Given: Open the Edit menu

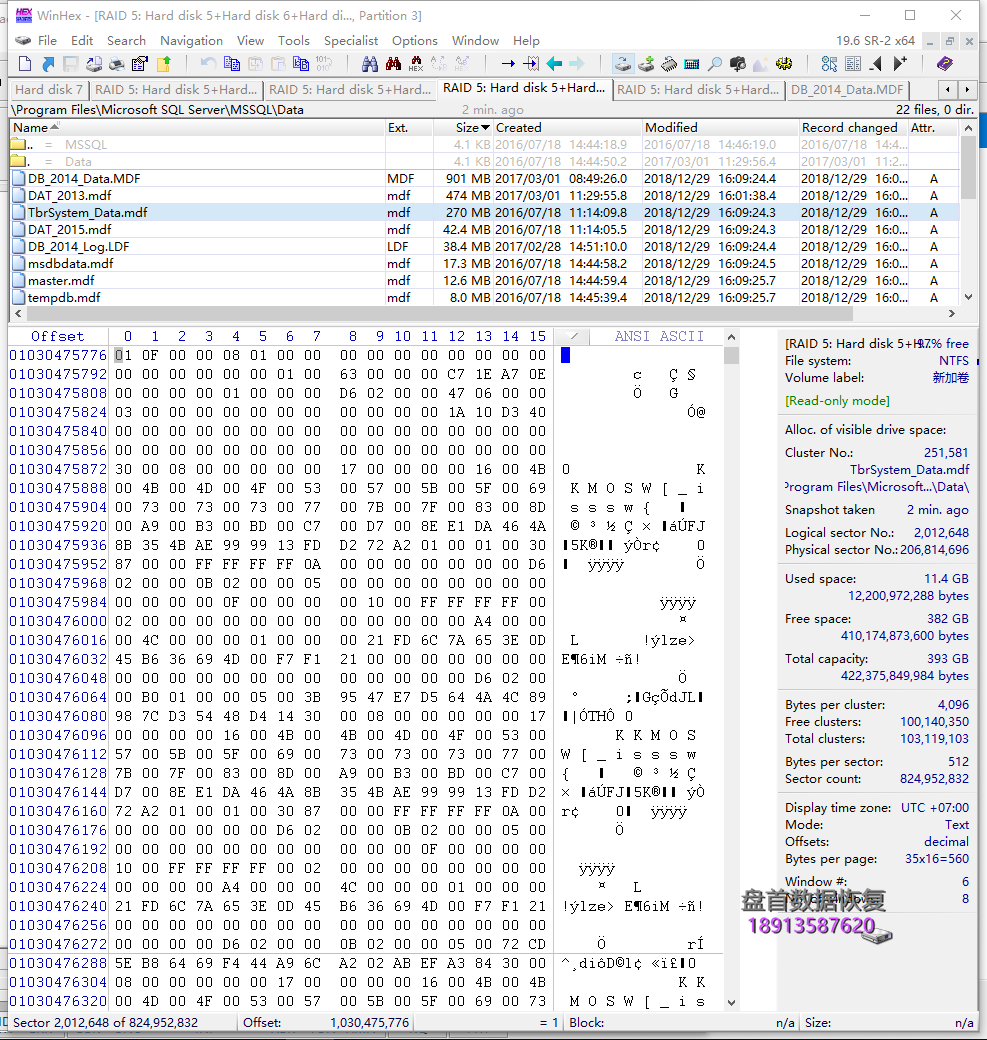Looking at the screenshot, I should click(x=82, y=40).
